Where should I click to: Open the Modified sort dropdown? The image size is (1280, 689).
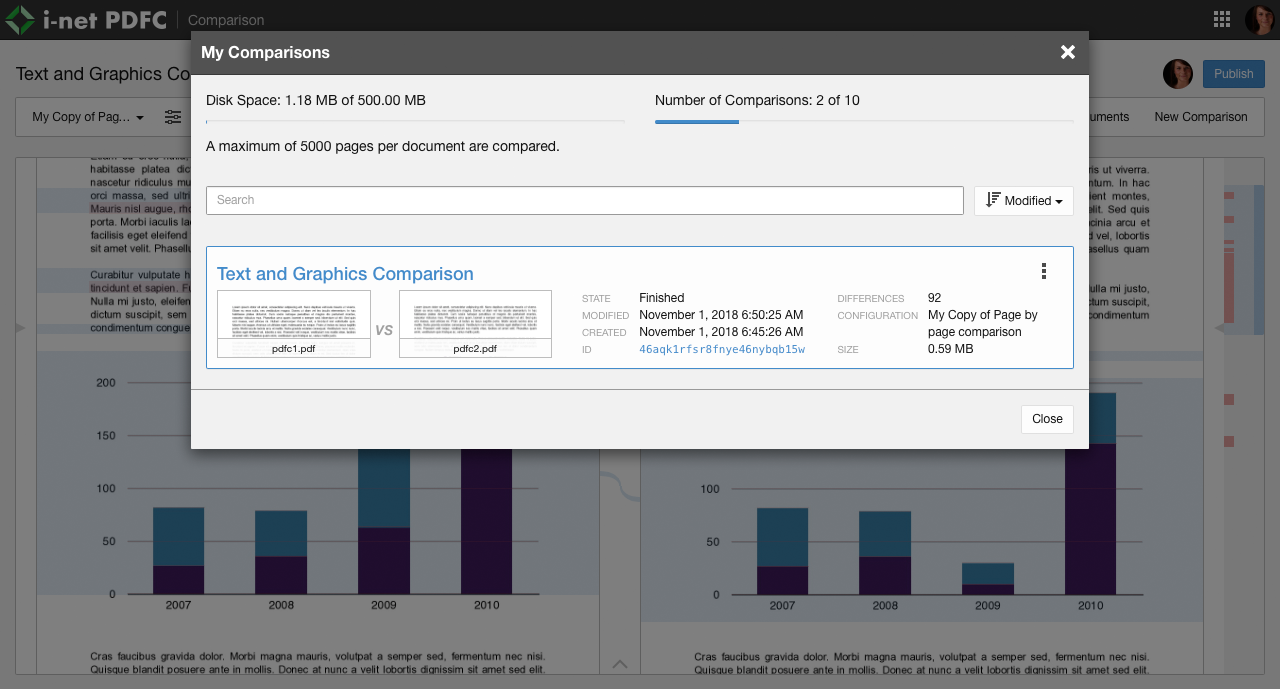coord(1024,200)
